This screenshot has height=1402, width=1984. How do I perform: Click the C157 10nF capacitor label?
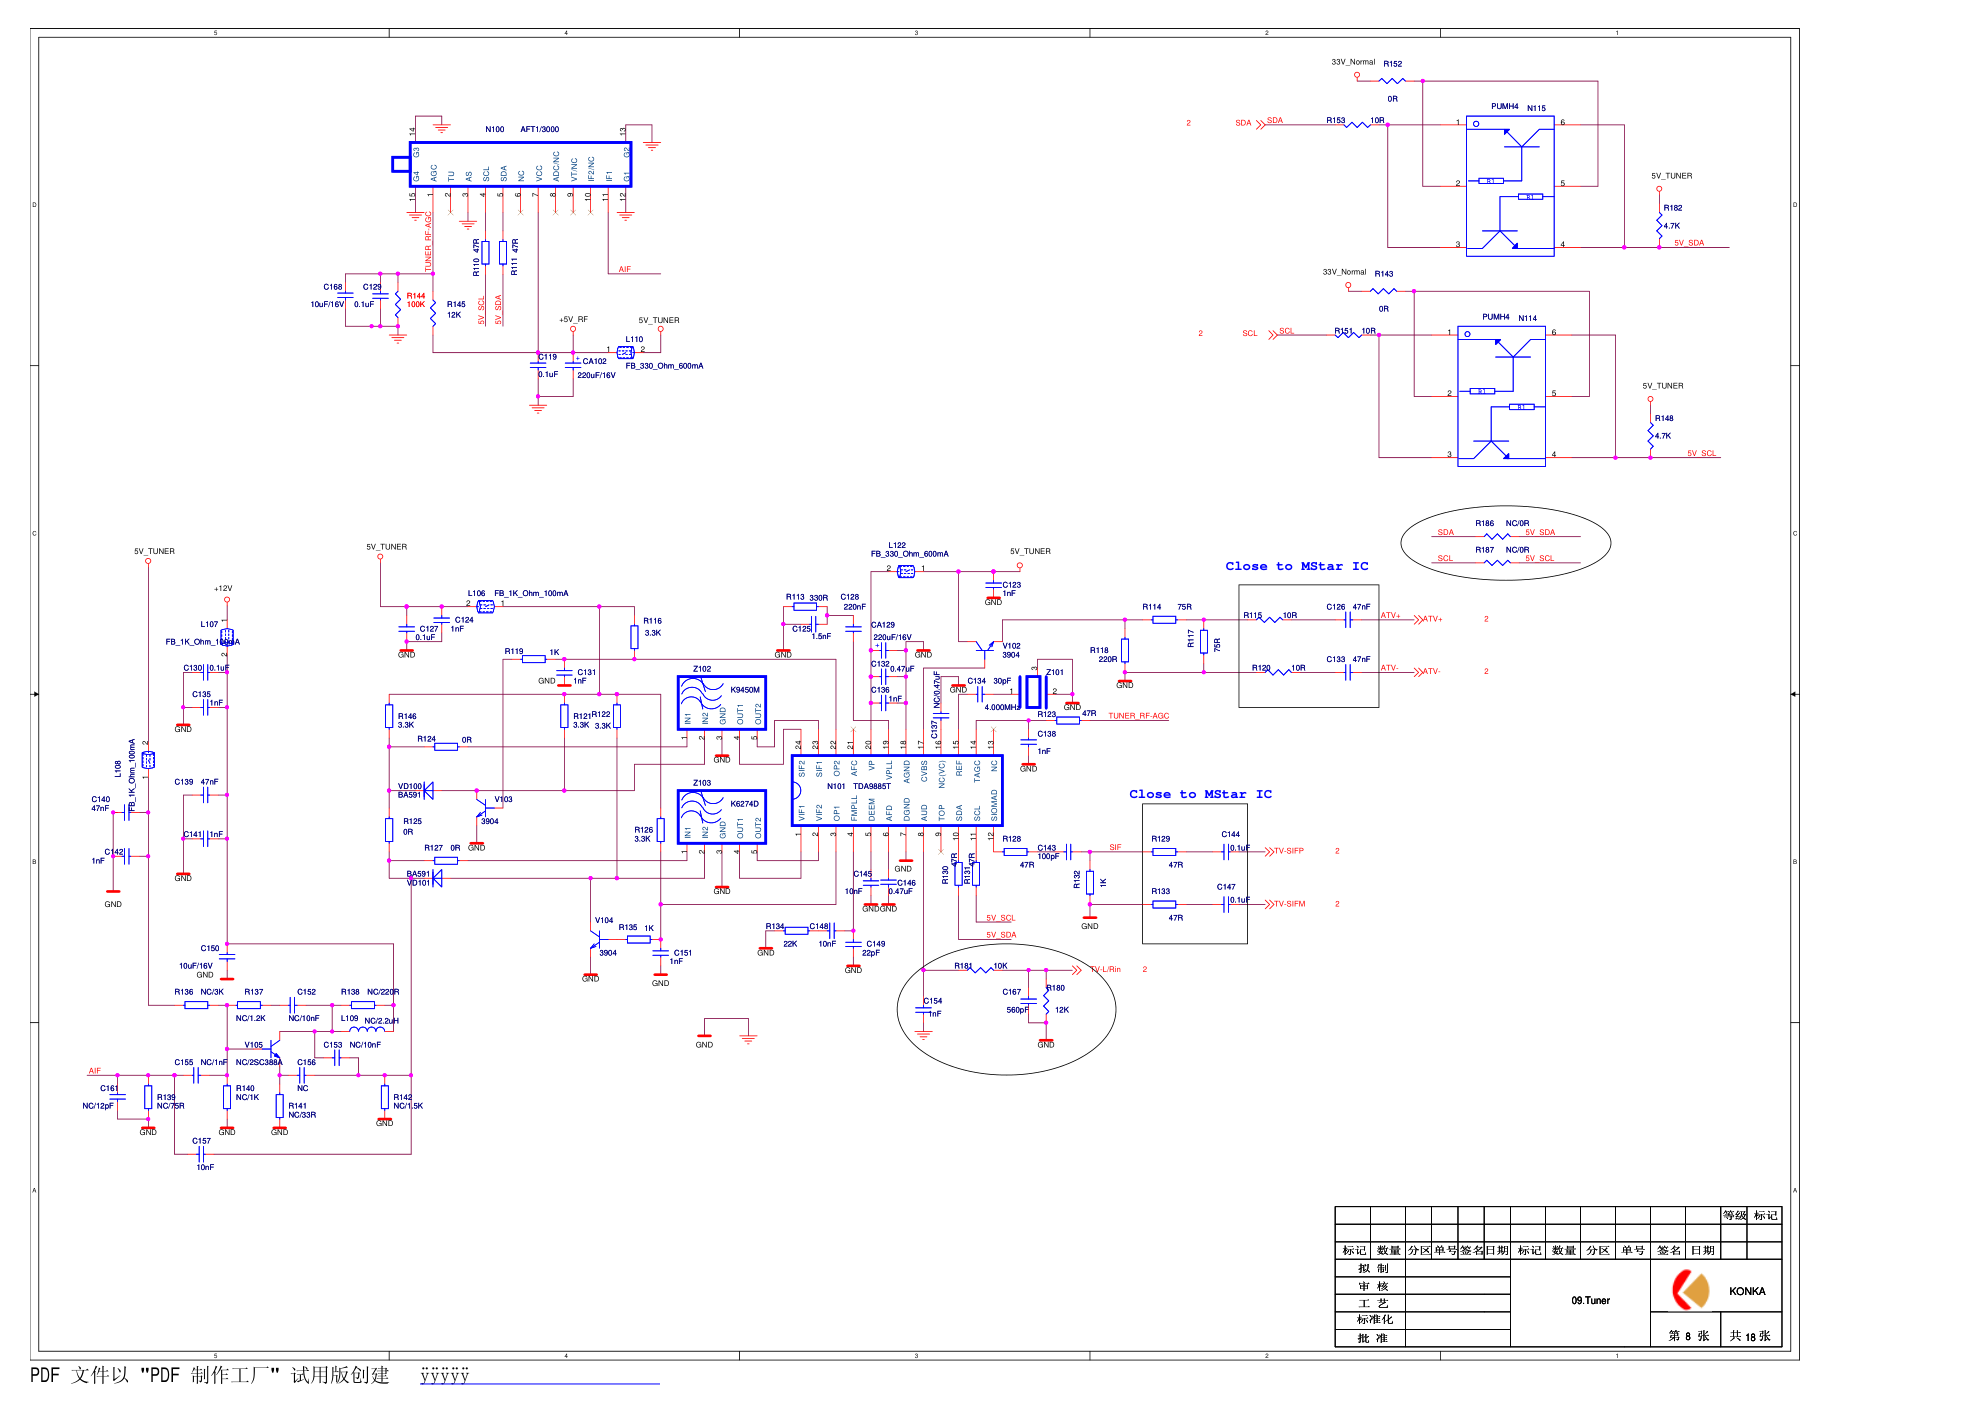203,1153
